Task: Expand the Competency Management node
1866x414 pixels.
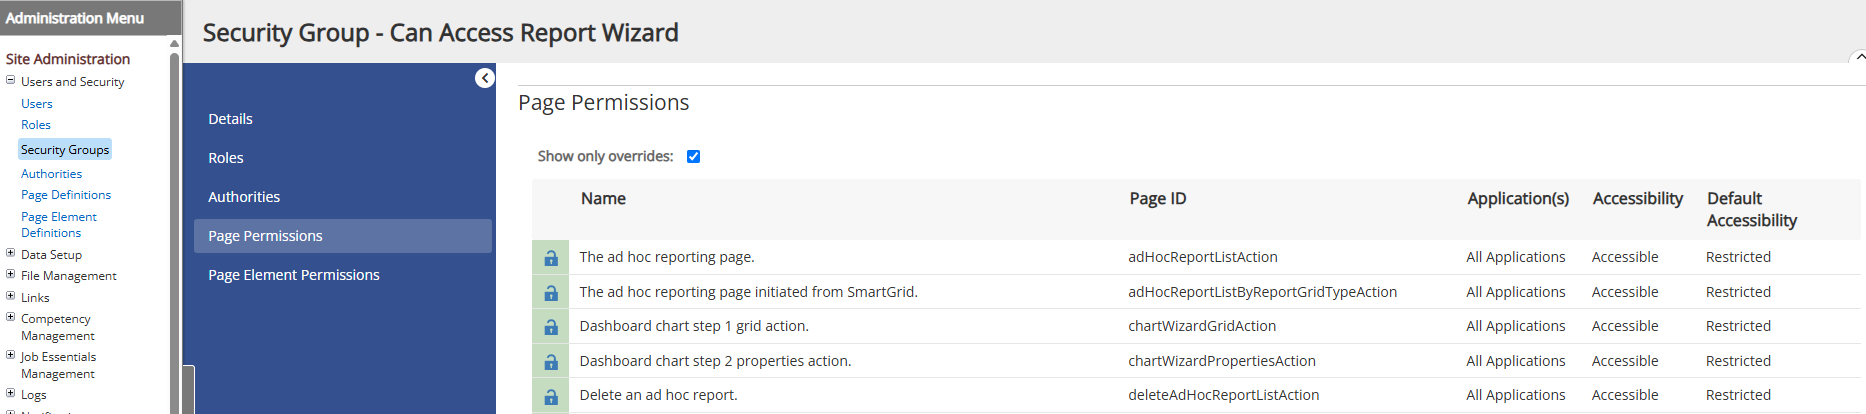Action: (x=11, y=317)
